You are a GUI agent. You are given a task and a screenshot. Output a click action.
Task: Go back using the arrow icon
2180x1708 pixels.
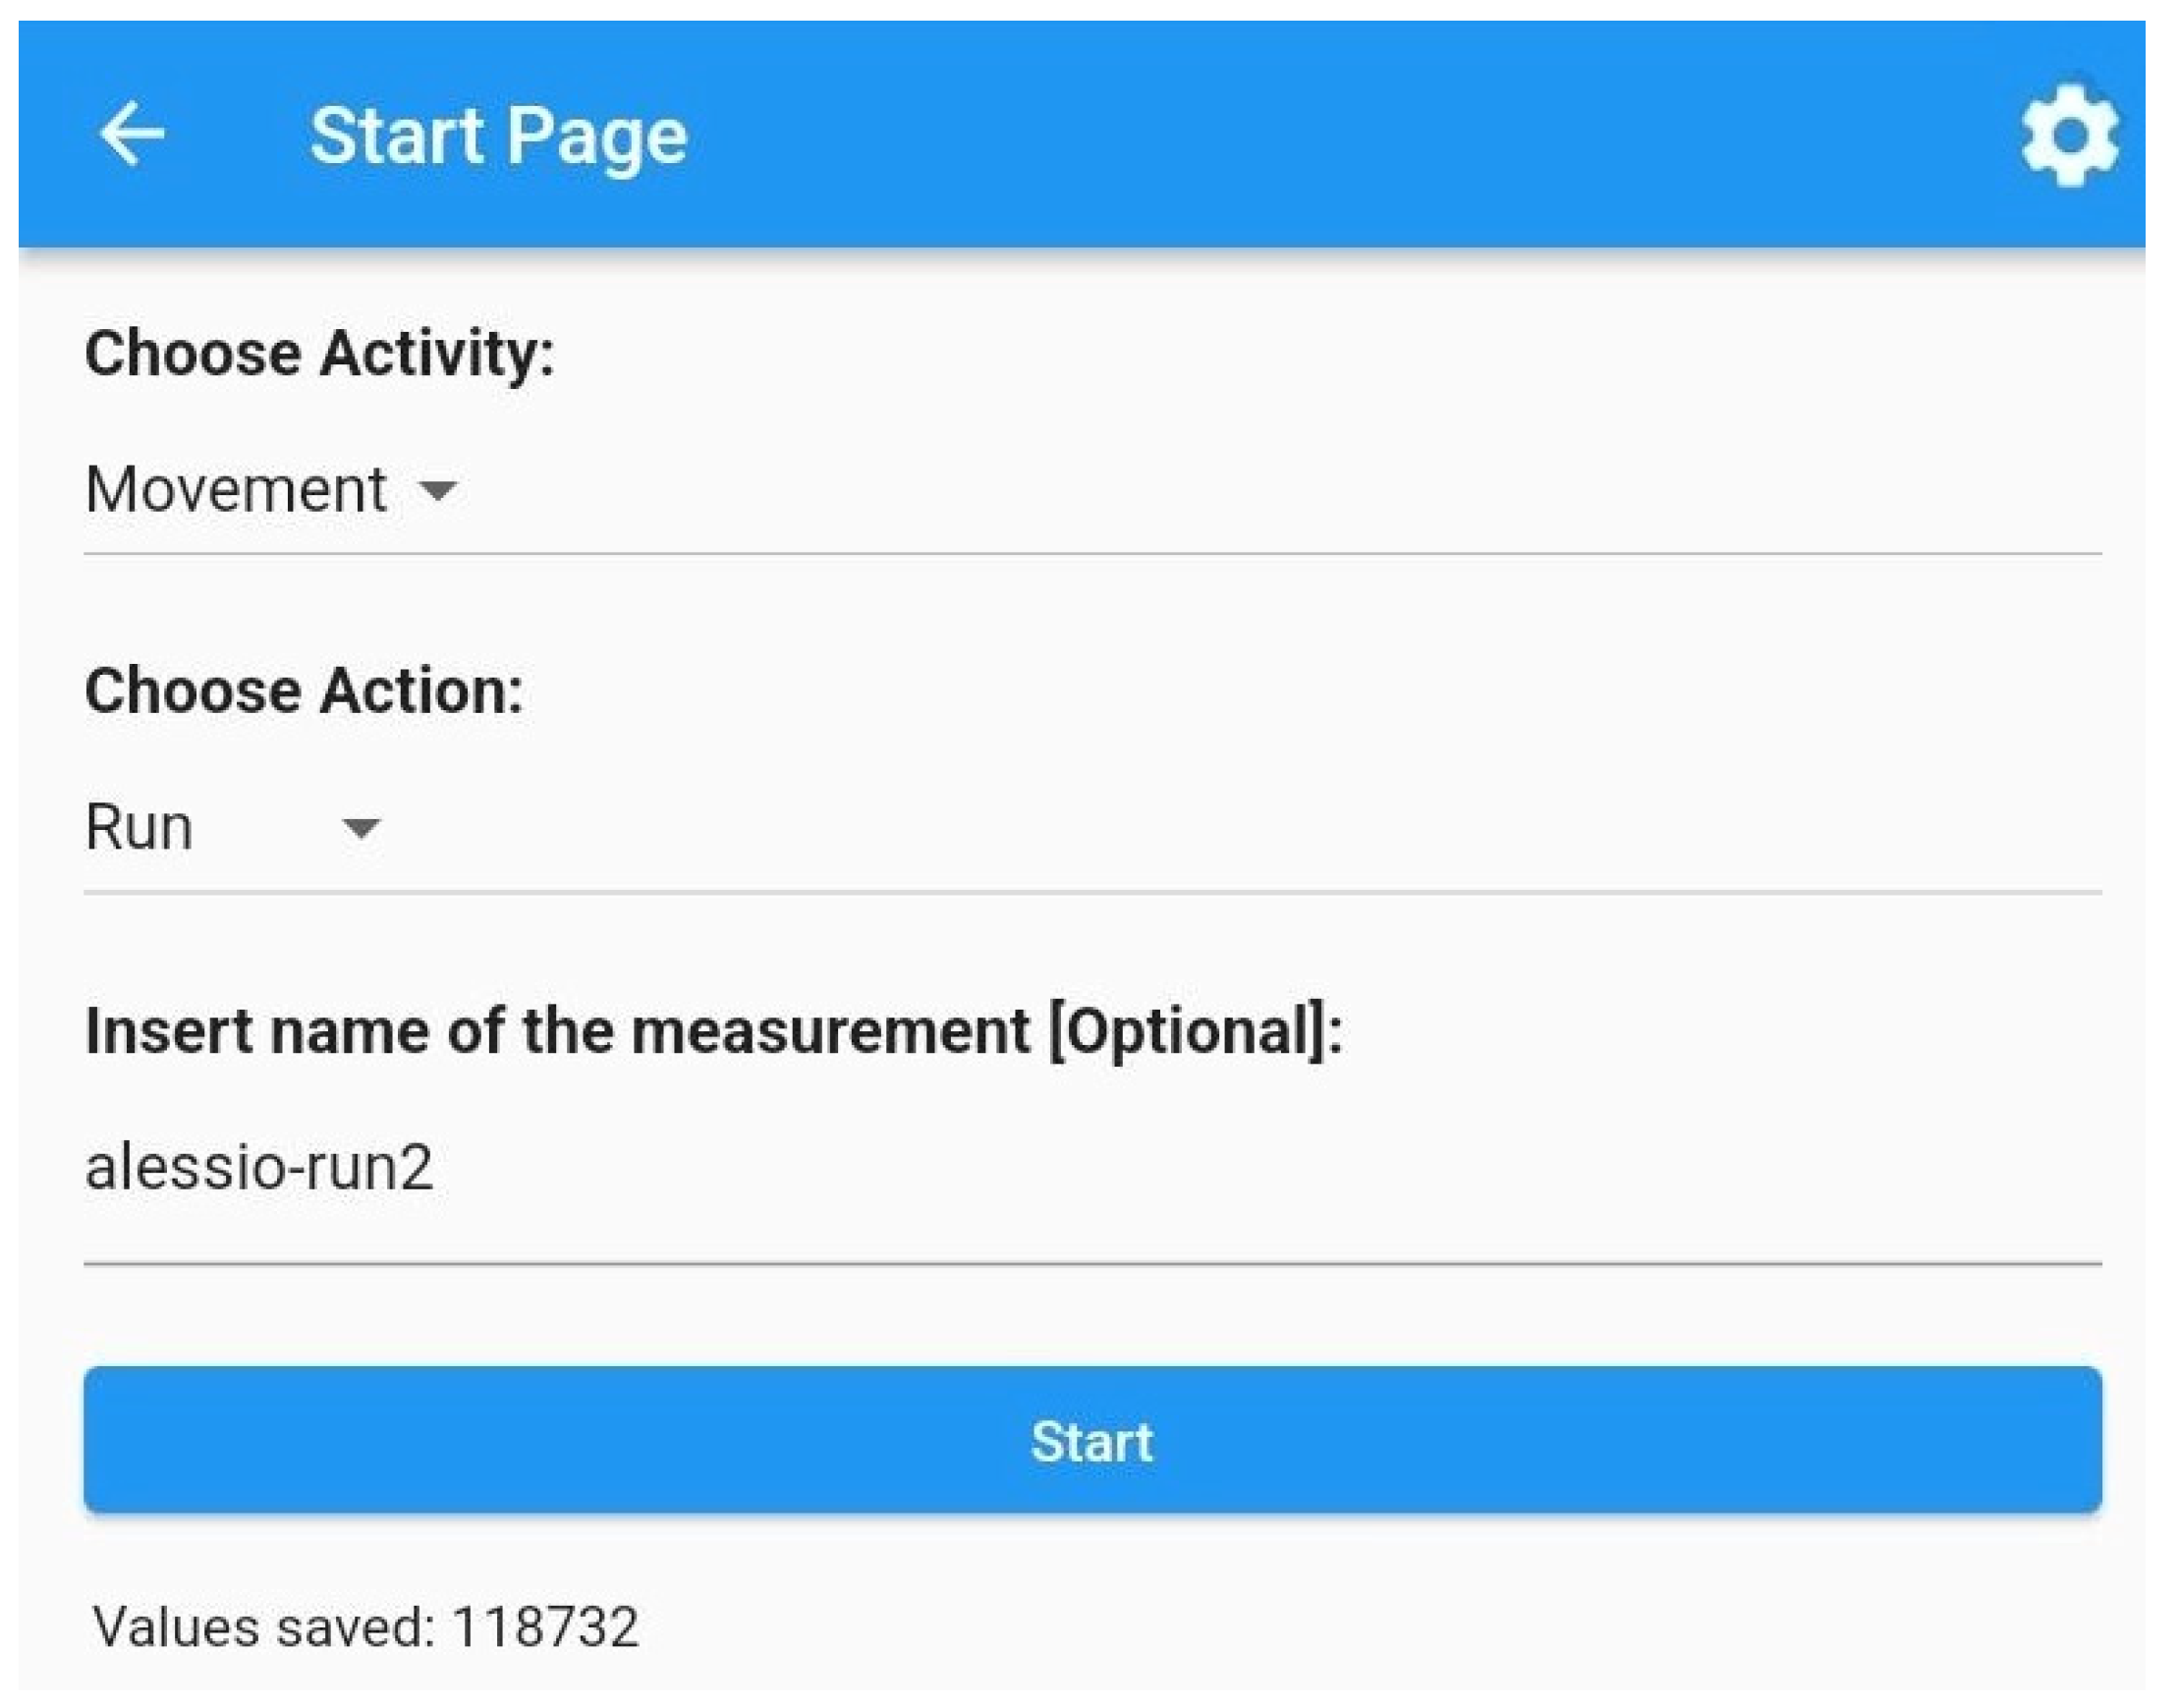[132, 134]
